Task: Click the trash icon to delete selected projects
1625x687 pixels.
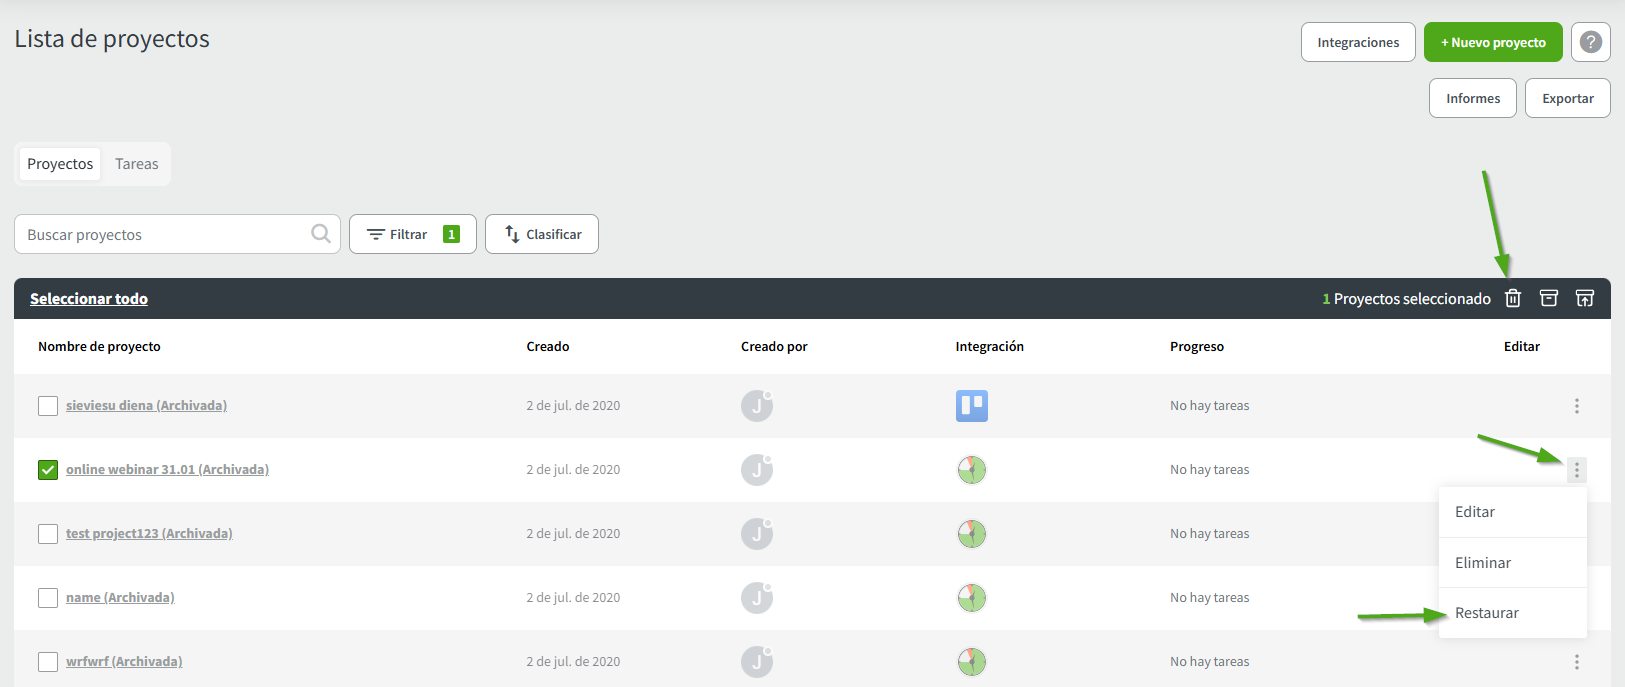Action: pyautogui.click(x=1513, y=298)
